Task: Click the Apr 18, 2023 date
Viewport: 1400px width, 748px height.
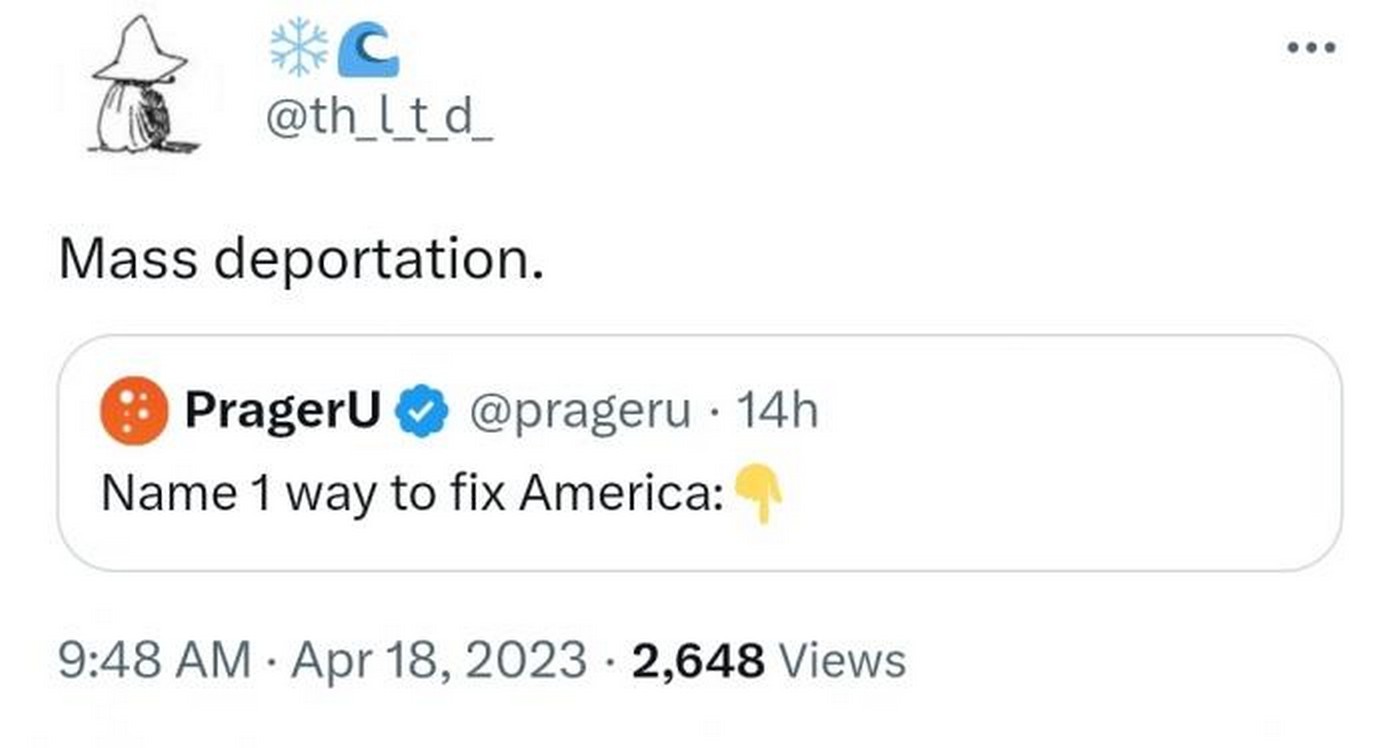Action: (x=439, y=661)
